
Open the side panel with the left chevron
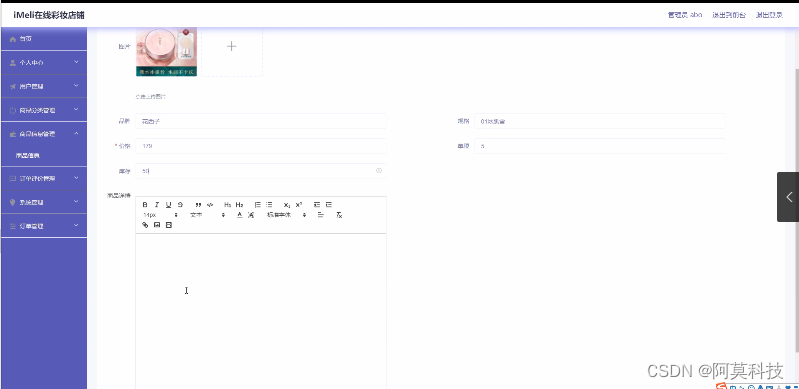[x=788, y=197]
